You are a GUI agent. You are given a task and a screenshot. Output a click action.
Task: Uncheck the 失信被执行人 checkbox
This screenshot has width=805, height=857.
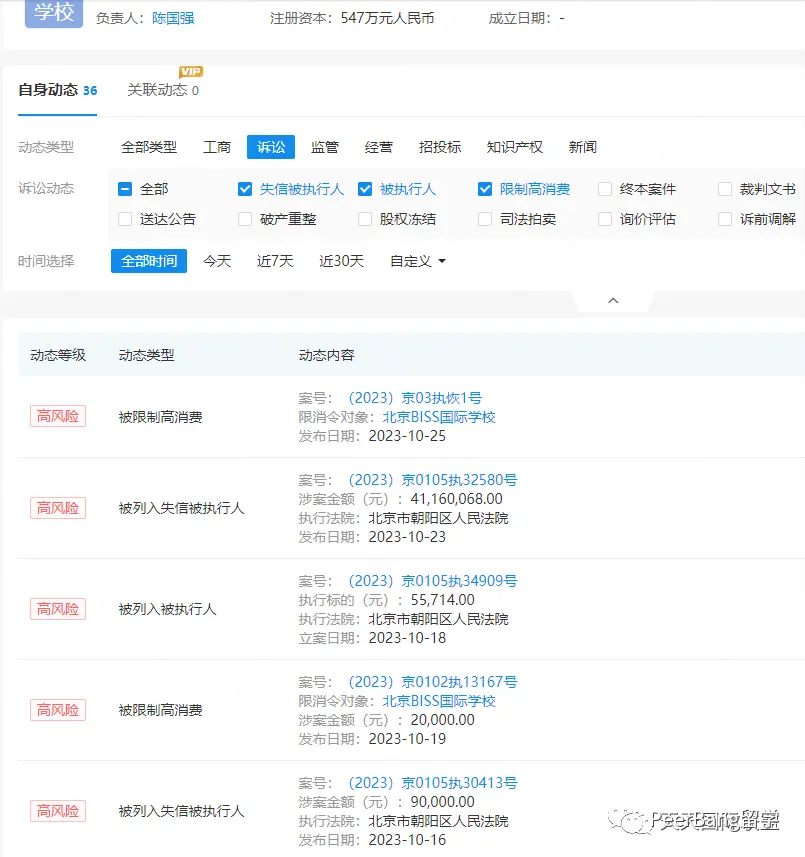coord(245,189)
